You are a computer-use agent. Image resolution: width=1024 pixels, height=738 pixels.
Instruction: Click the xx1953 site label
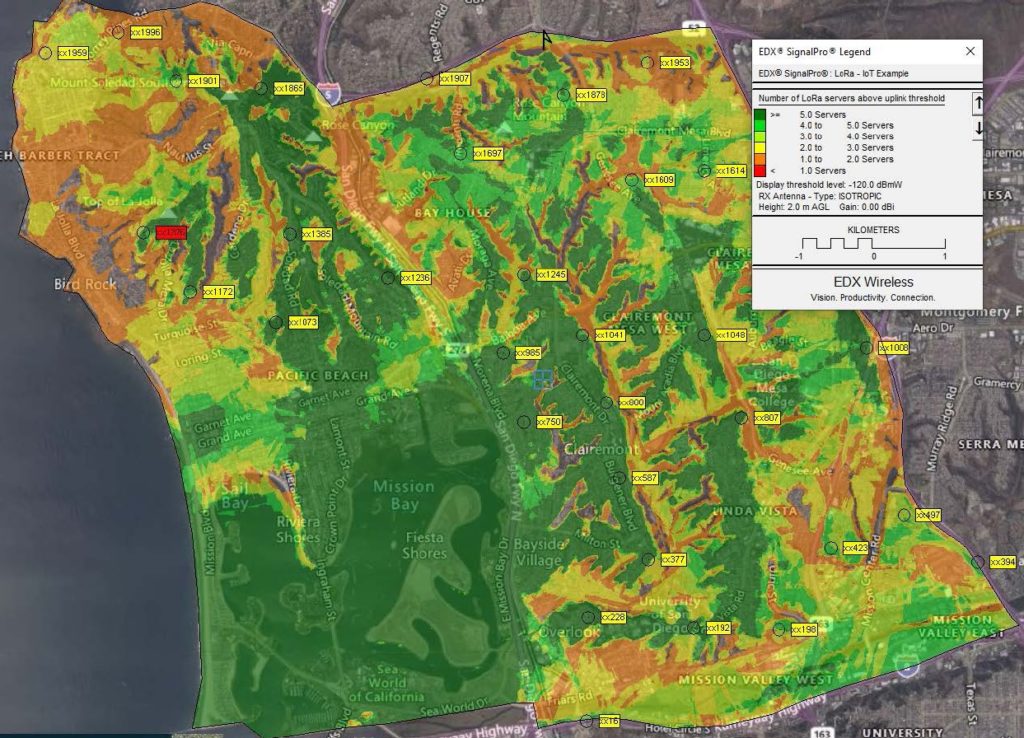pos(675,63)
